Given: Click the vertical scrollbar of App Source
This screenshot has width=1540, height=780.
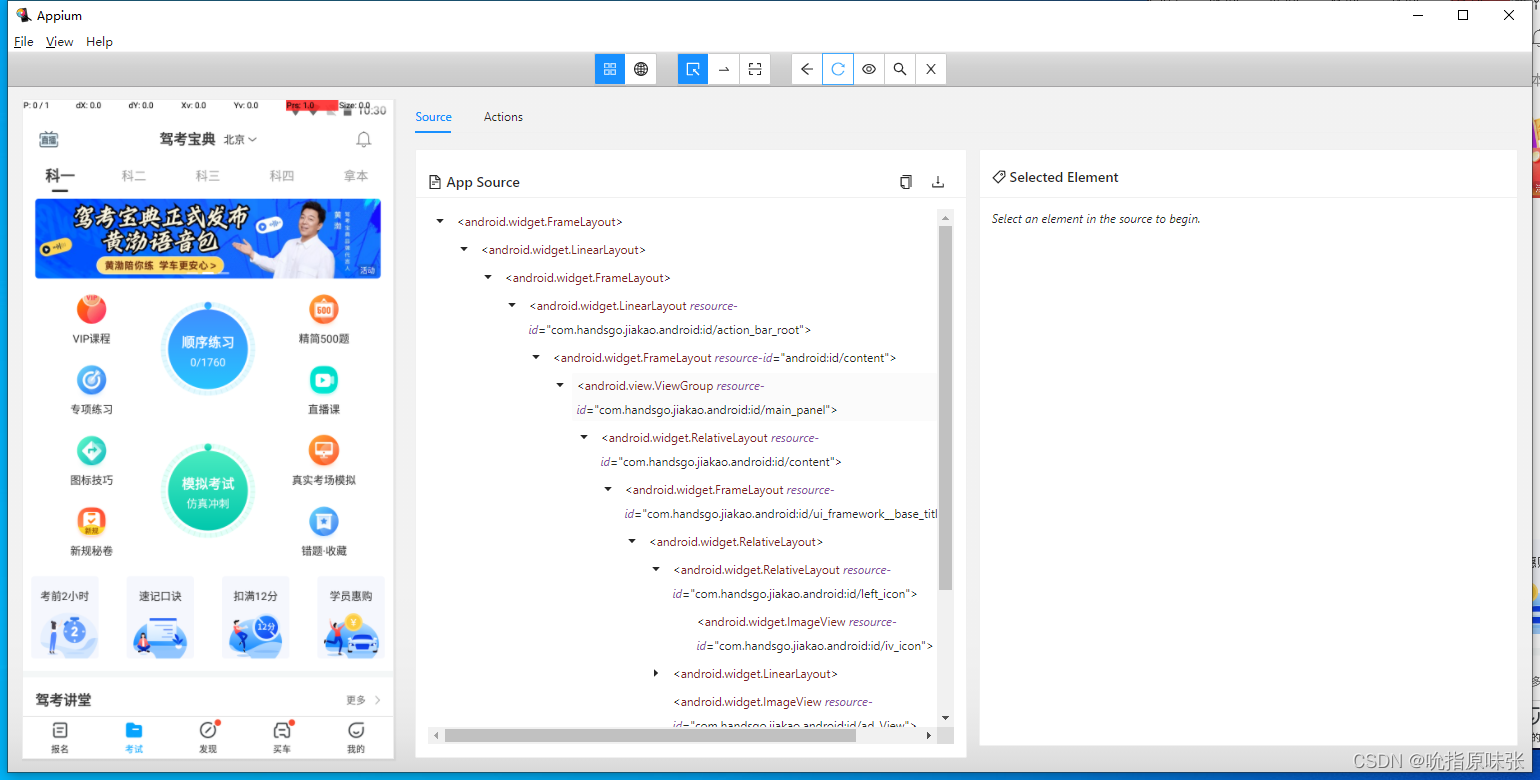Looking at the screenshot, I should click(x=945, y=408).
